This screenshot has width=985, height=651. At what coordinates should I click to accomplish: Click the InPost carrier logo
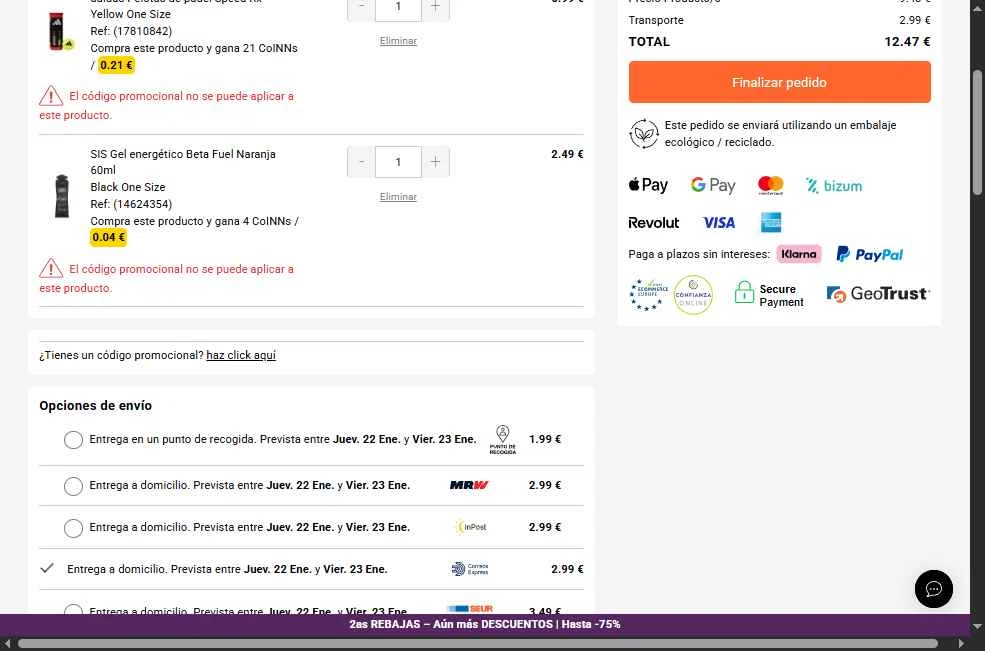(x=471, y=527)
